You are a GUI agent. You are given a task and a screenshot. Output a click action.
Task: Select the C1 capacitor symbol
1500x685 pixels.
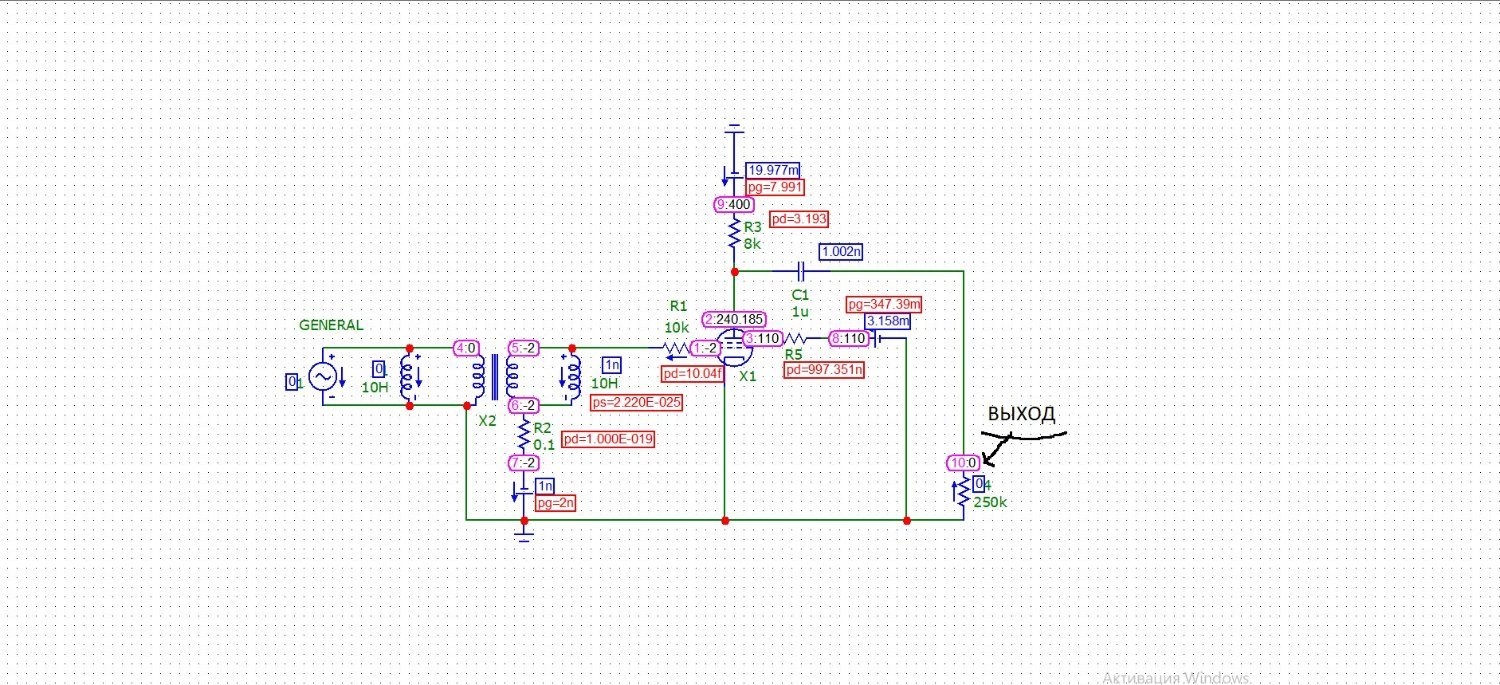(801, 271)
